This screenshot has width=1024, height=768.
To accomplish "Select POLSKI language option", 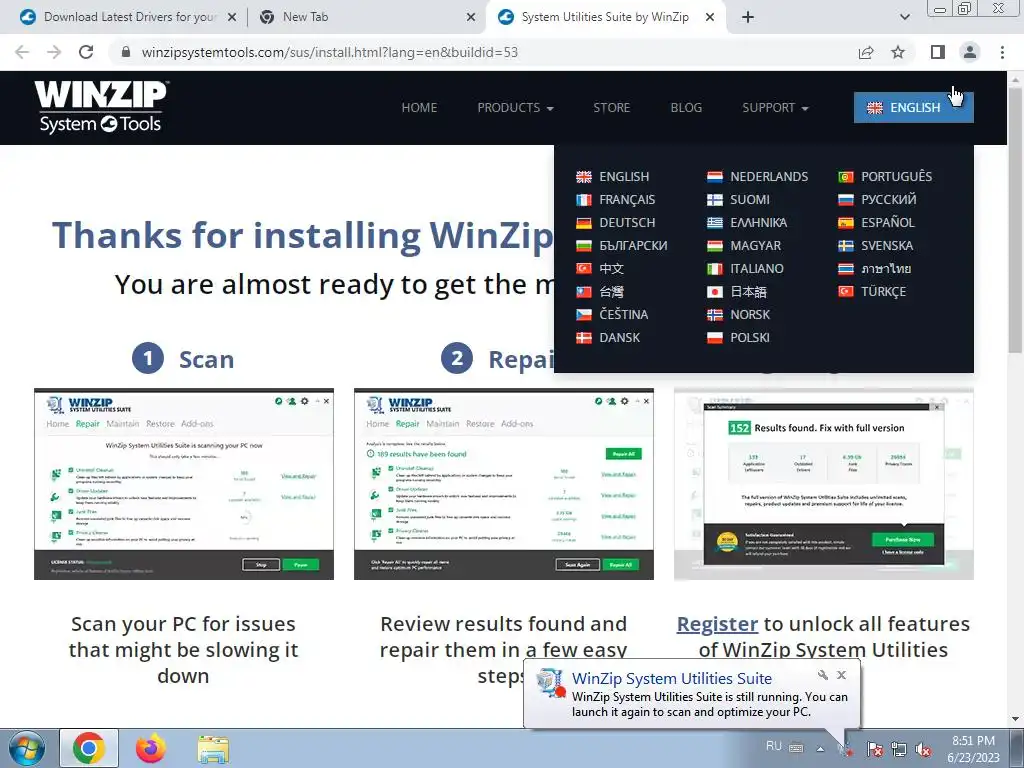I will click(739, 338).
